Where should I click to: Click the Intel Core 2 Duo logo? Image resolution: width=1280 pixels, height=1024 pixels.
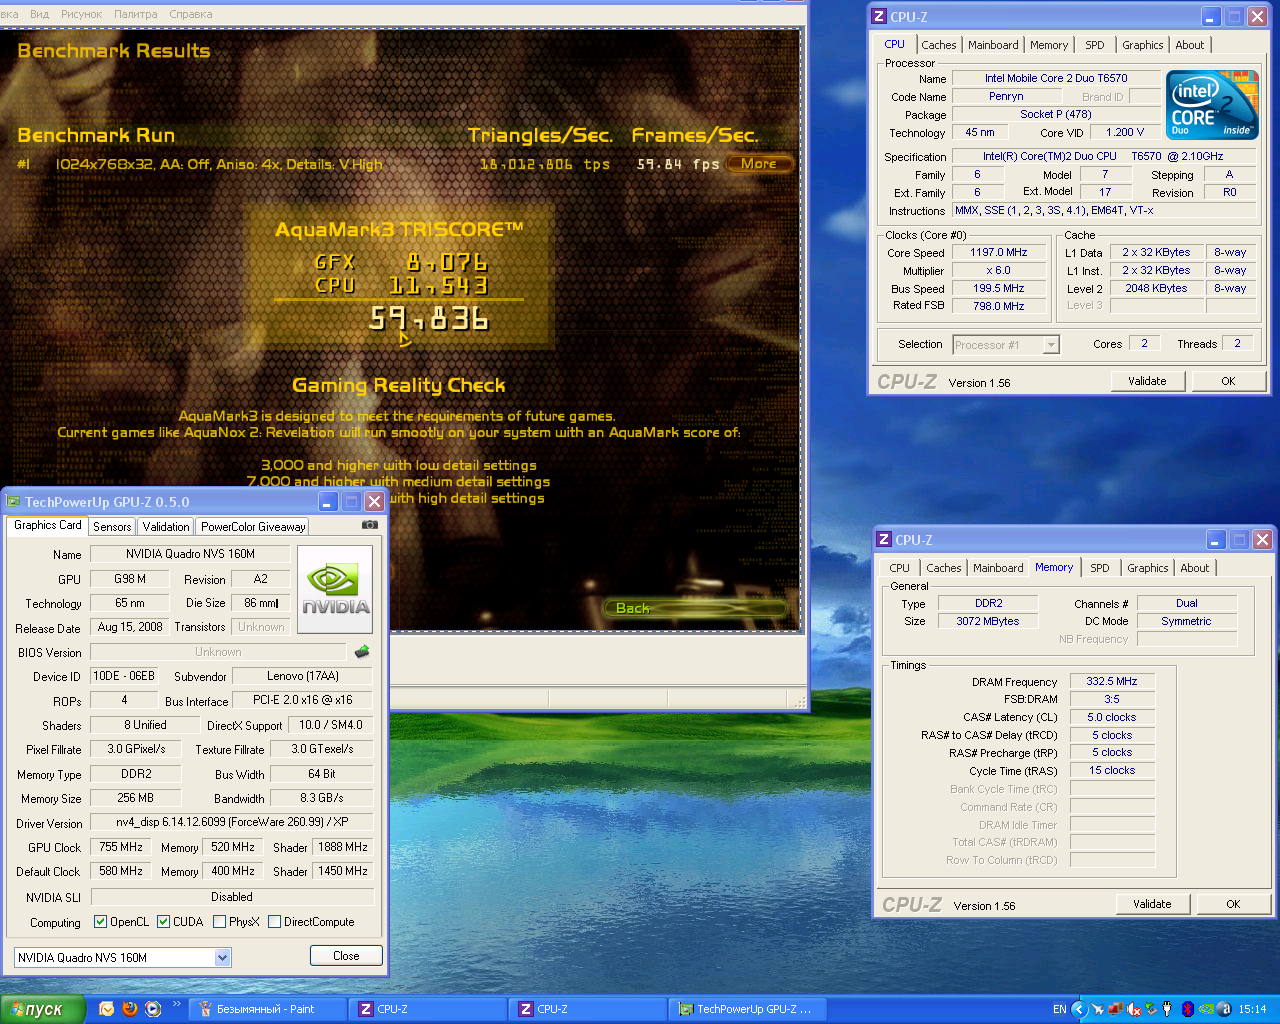(x=1212, y=105)
